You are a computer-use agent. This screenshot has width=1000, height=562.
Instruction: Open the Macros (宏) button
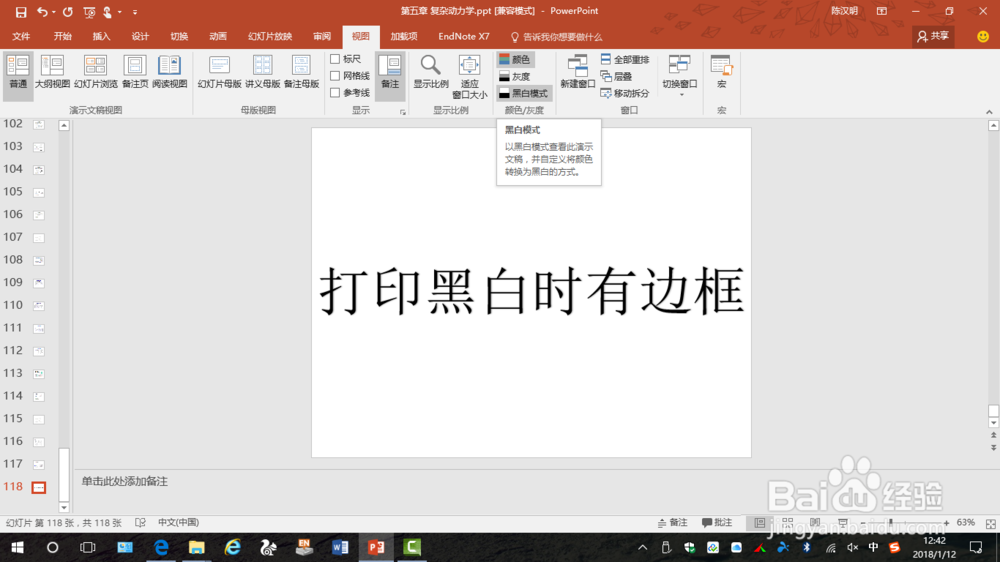pos(721,72)
